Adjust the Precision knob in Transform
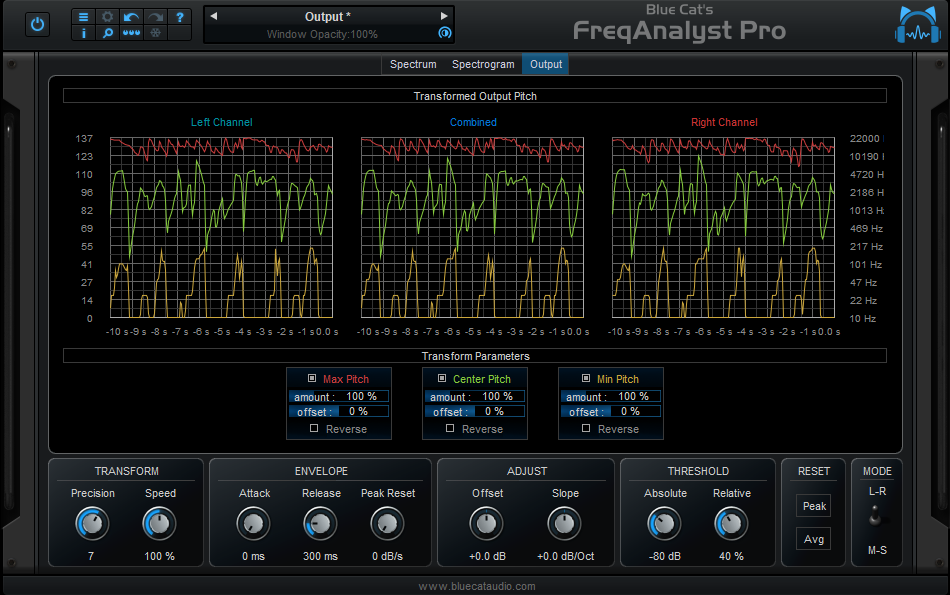Viewport: 950px width, 595px height. [92, 523]
